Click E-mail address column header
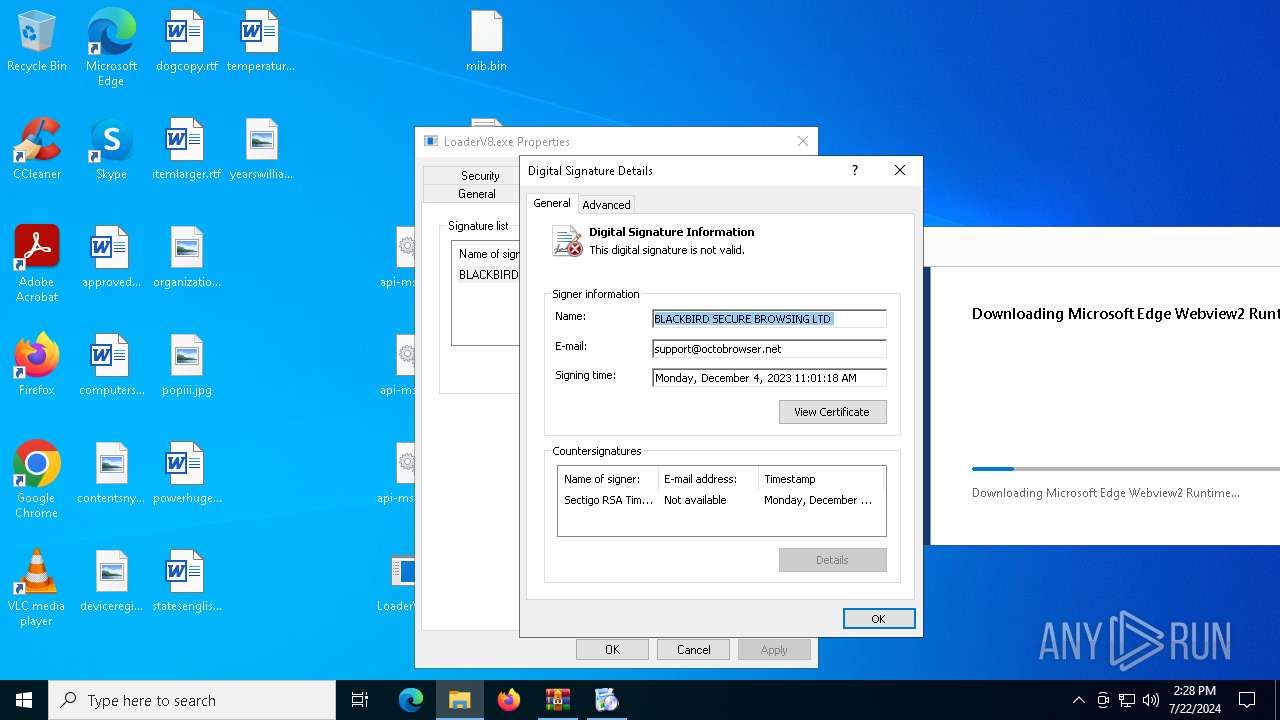 click(x=708, y=479)
